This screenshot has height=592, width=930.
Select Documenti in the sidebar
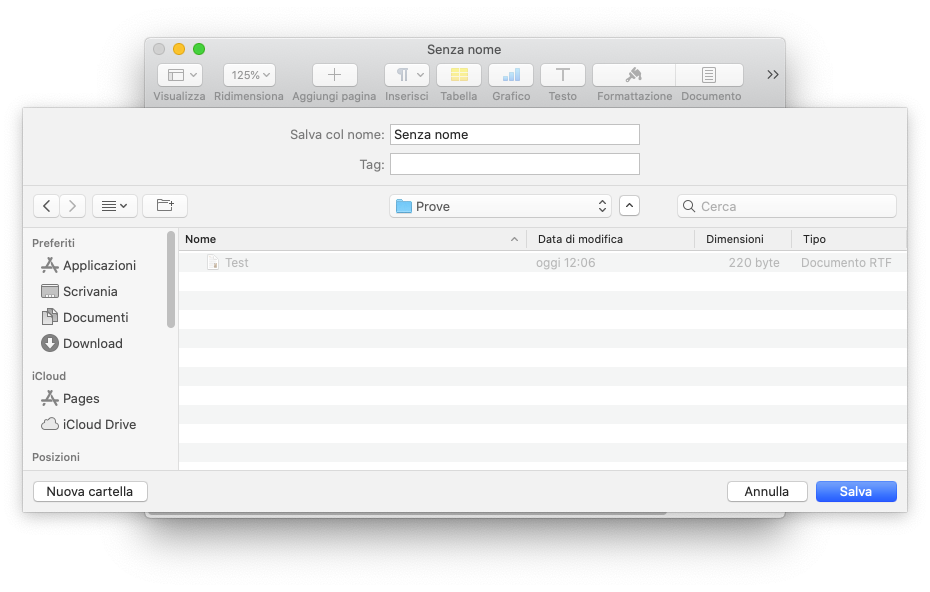95,317
